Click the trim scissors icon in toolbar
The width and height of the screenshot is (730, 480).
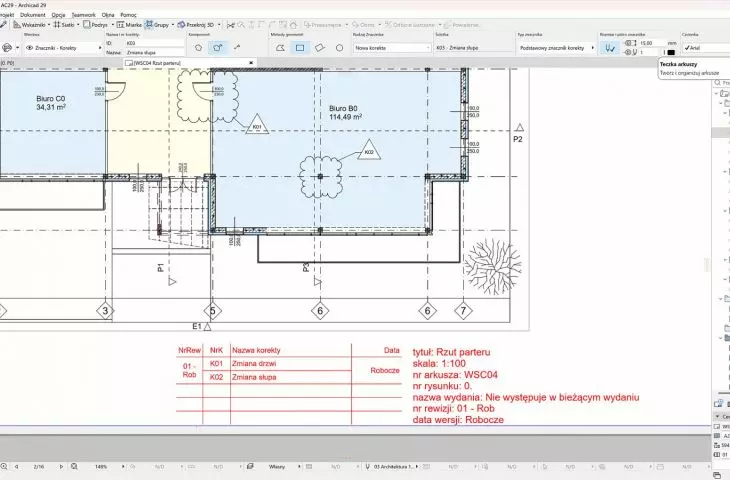(x=230, y=25)
